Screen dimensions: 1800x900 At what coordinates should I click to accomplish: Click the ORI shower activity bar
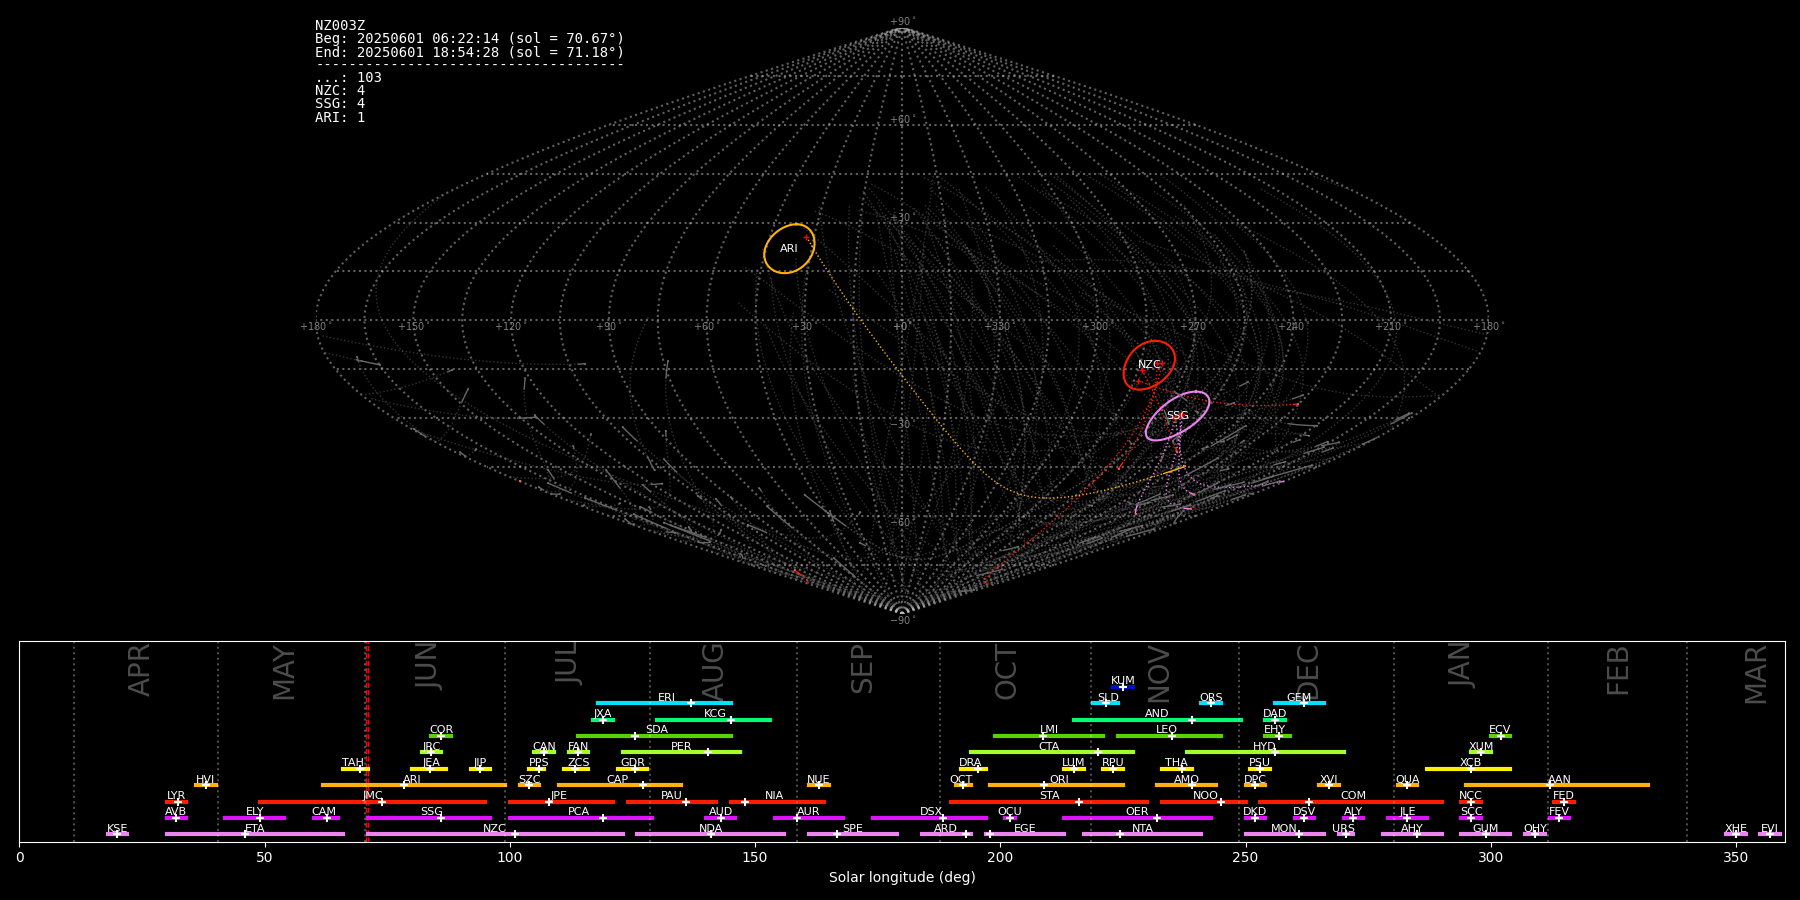tap(1056, 785)
